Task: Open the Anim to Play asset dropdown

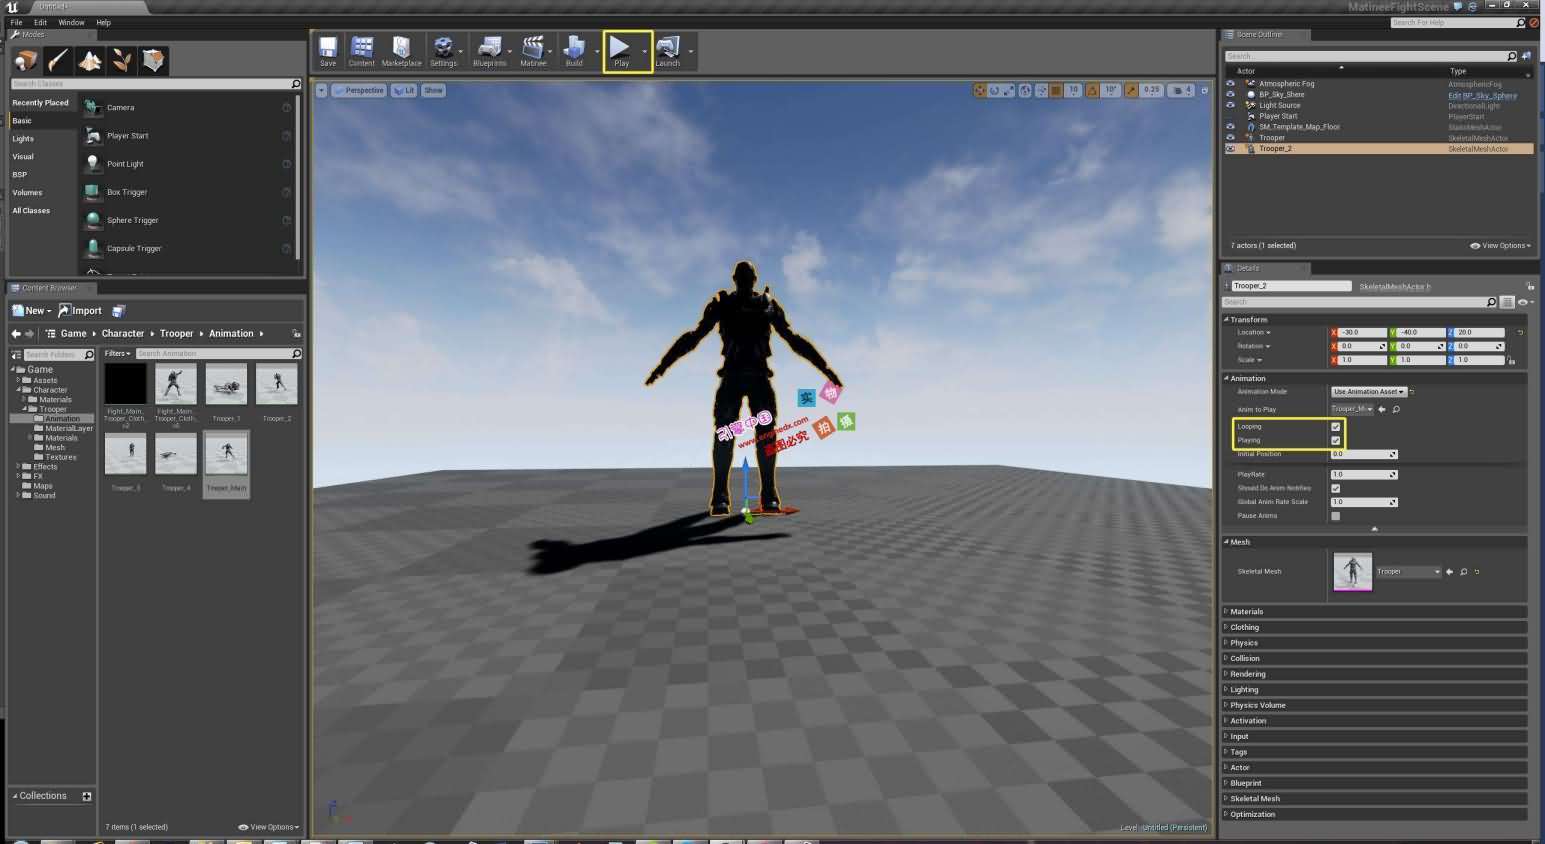Action: click(1352, 409)
